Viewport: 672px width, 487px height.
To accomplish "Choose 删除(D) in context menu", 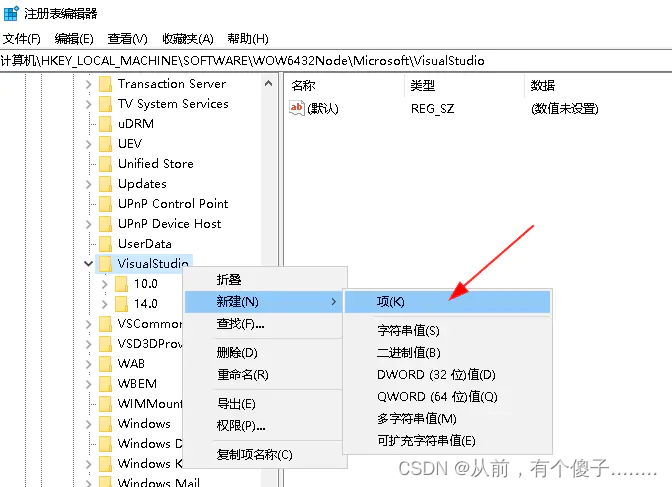I will pyautogui.click(x=264, y=353).
